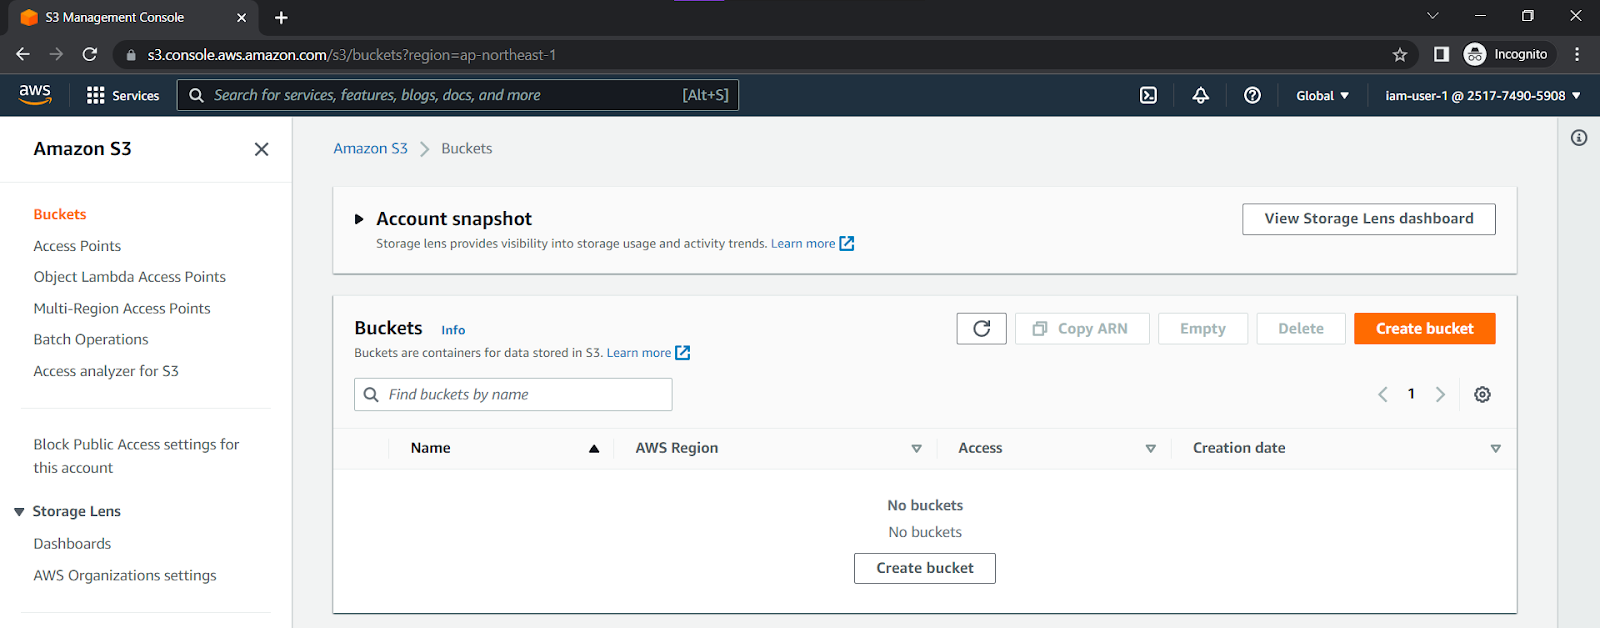Click external link icon after Buckets Learn more

[x=683, y=352]
